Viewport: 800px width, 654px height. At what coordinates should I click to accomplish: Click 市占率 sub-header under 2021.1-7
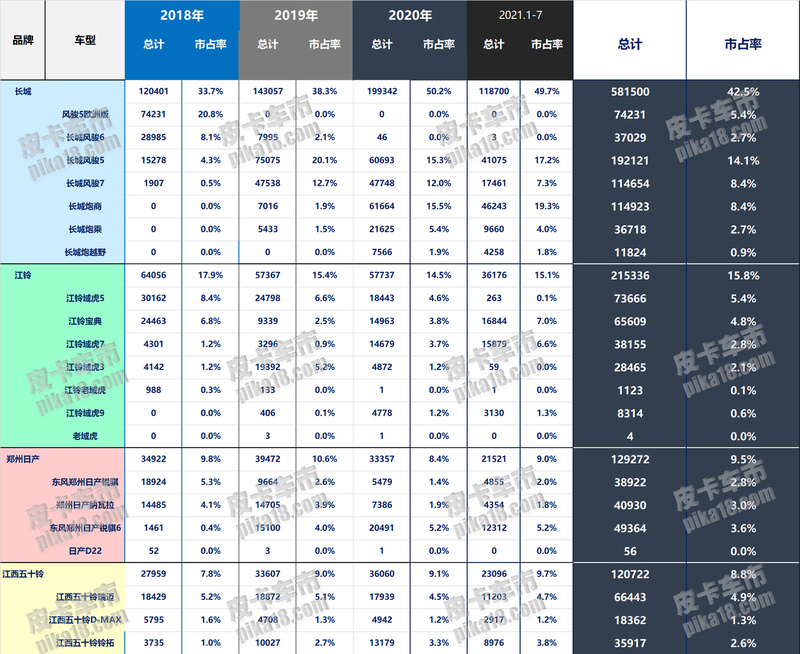click(546, 44)
